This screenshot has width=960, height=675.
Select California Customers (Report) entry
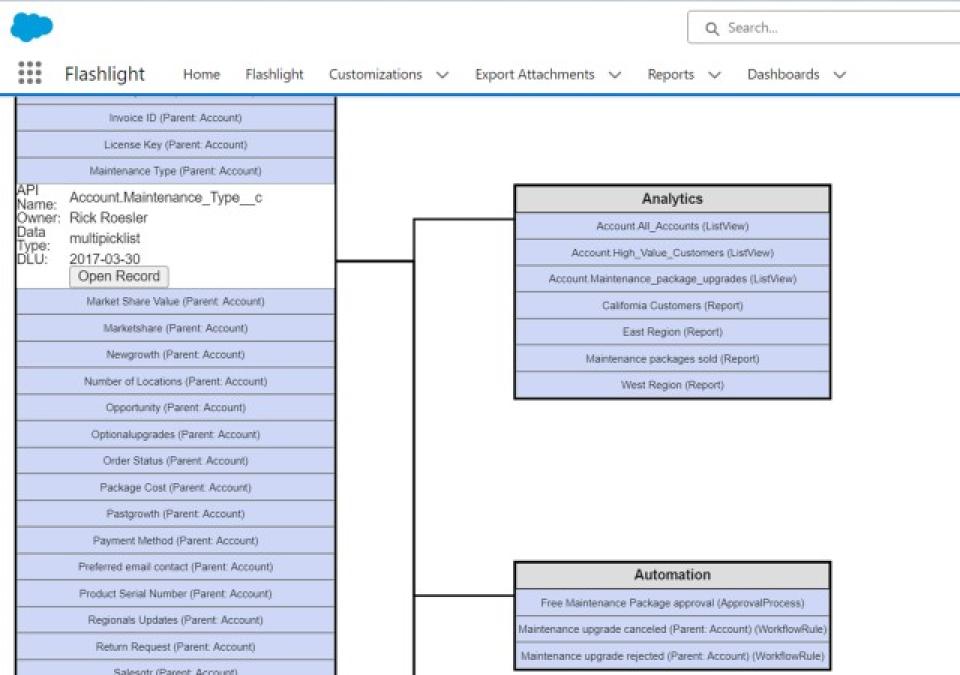(672, 306)
